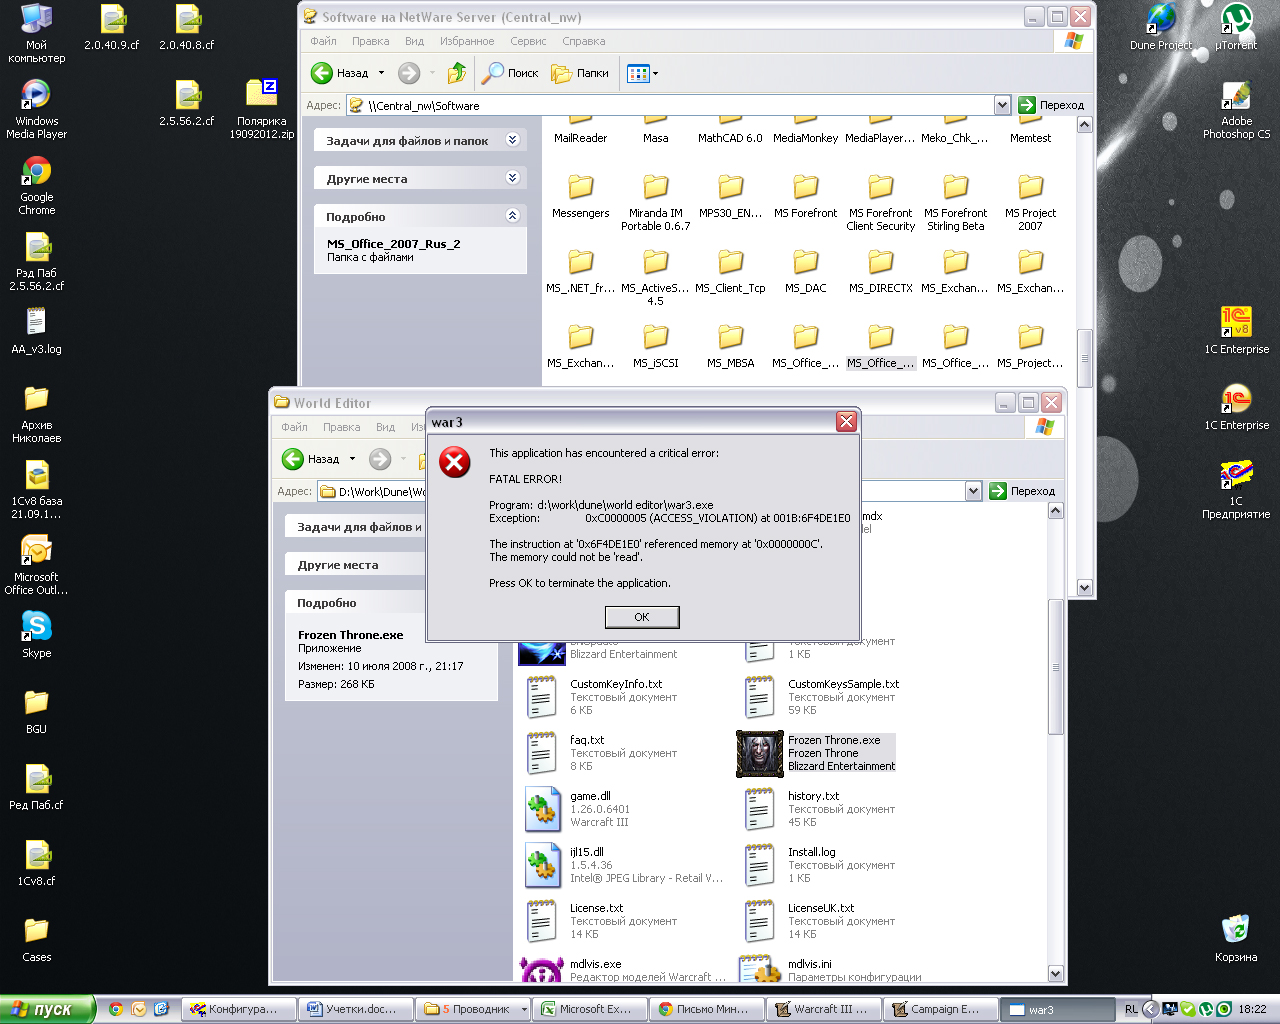This screenshot has width=1280, height=1024.
Task: Go up one folder level in Software window
Action: pyautogui.click(x=457, y=73)
